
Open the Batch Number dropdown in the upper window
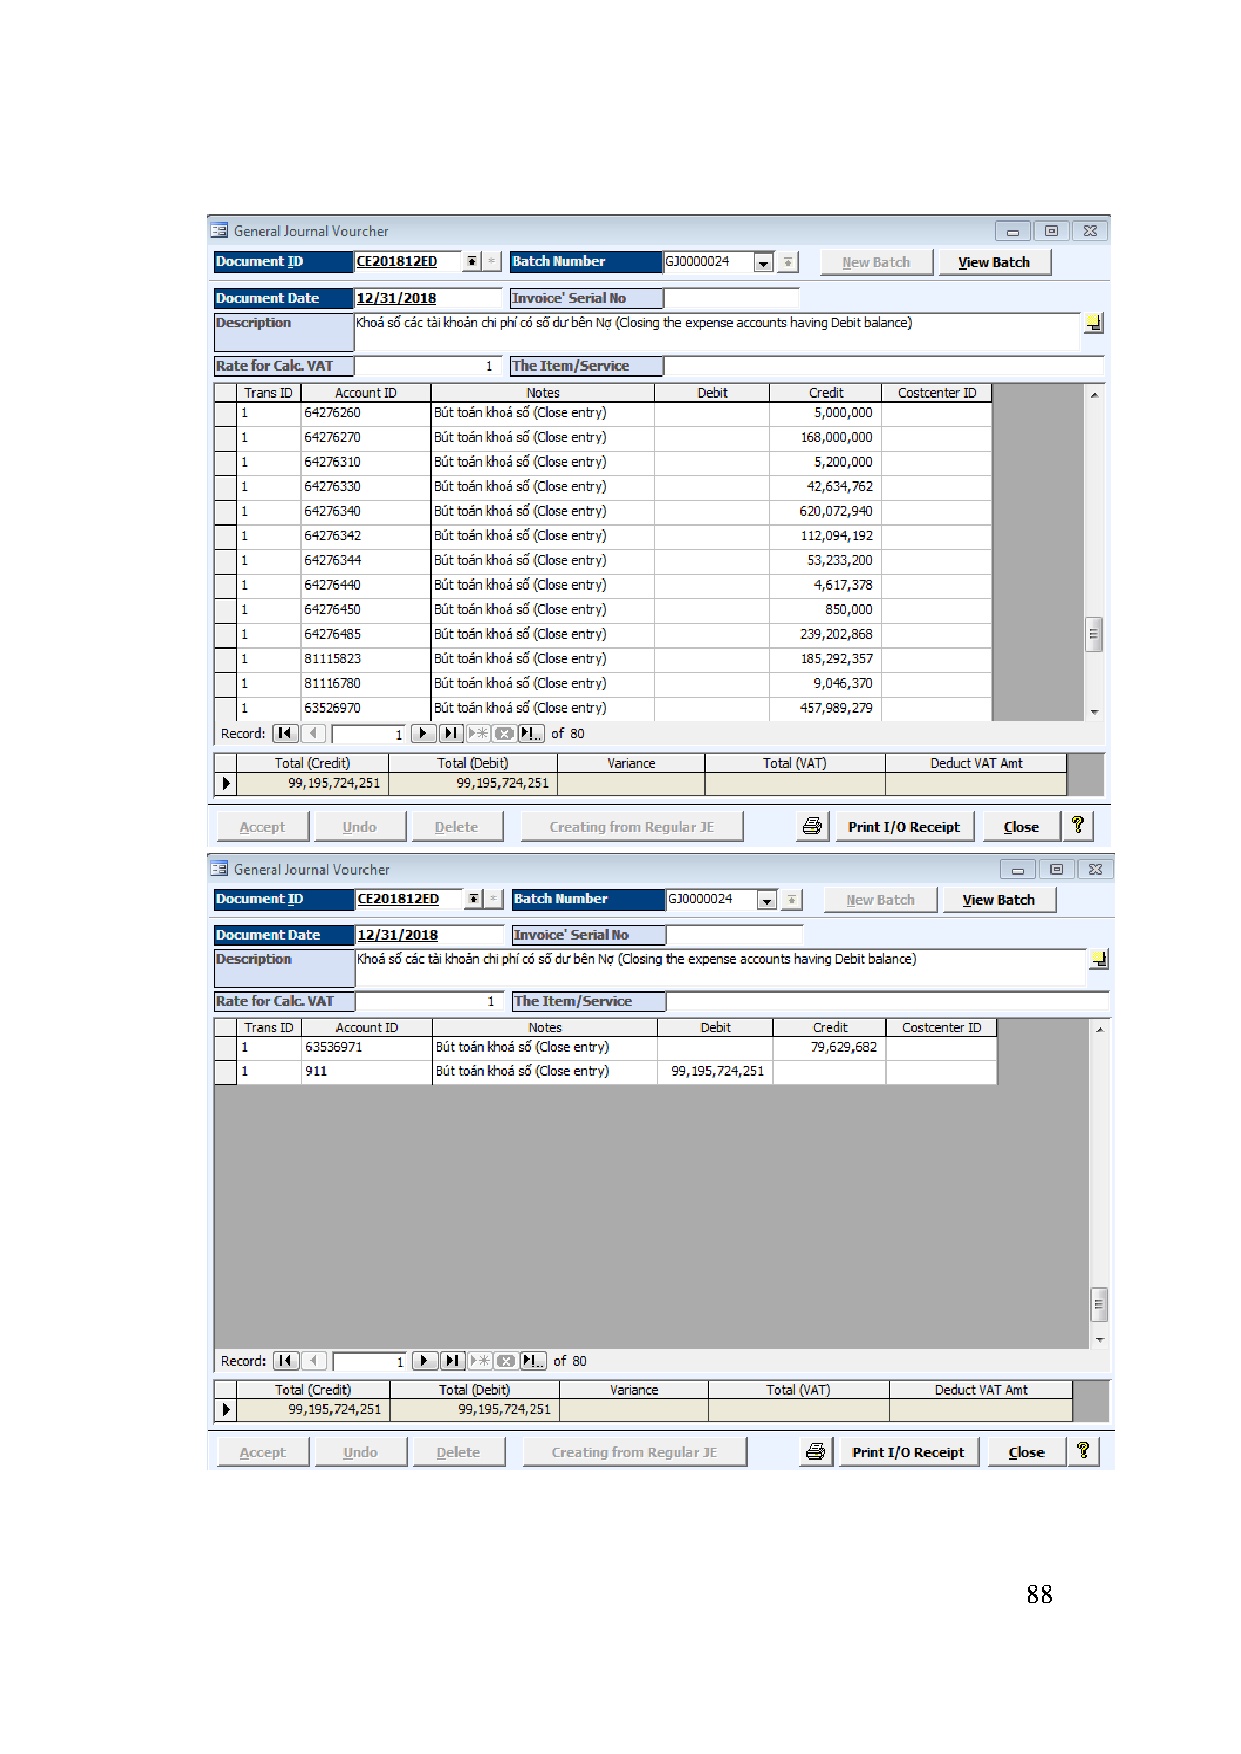click(763, 262)
